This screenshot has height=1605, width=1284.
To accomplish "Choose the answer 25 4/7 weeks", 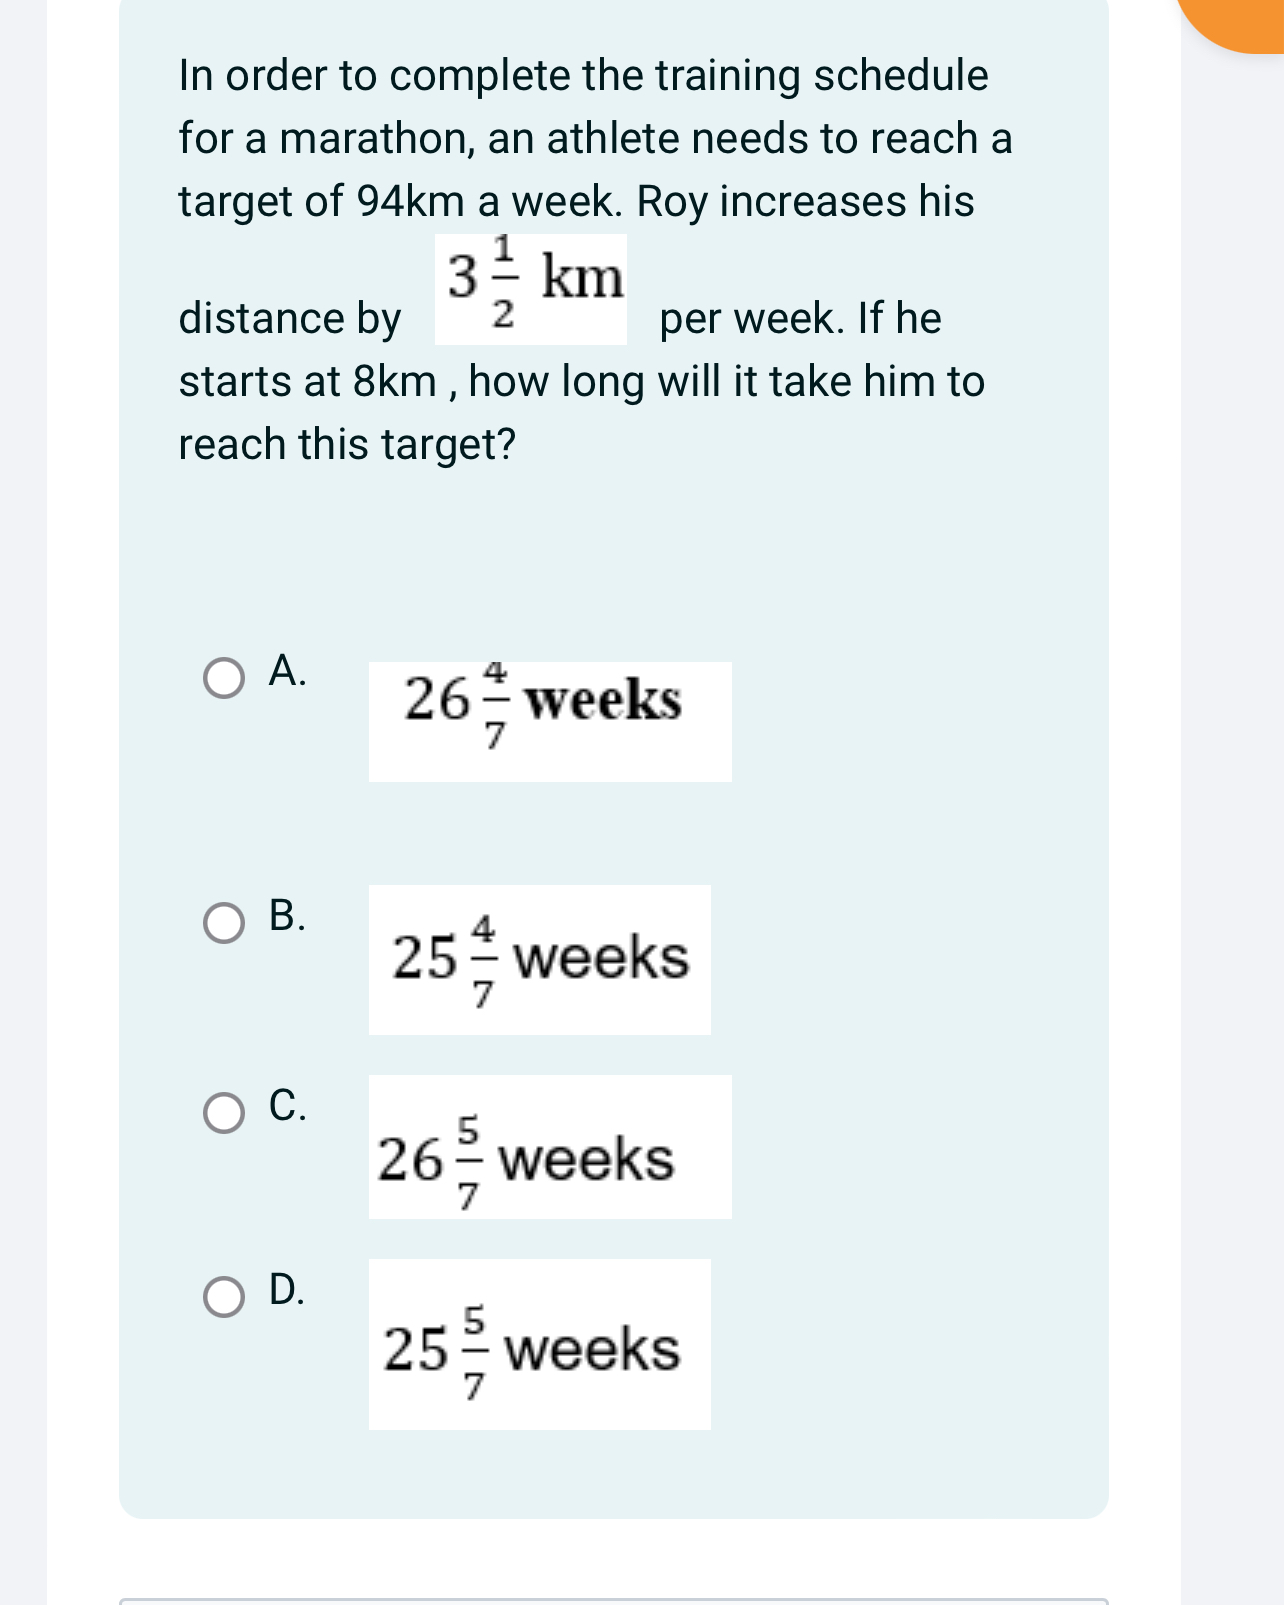I will pyautogui.click(x=540, y=960).
